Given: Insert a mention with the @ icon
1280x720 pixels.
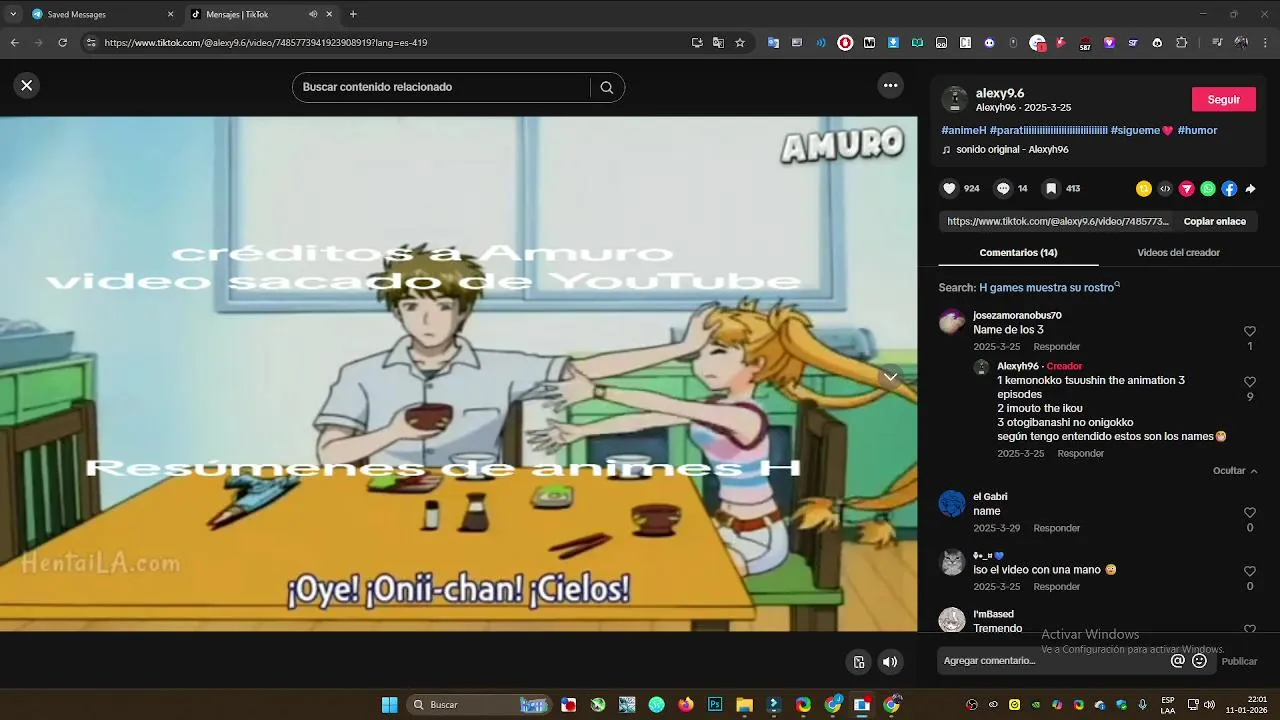Looking at the screenshot, I should click(1178, 661).
